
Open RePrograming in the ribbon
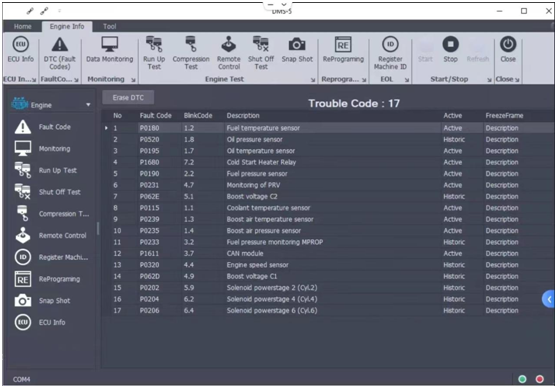click(x=343, y=50)
